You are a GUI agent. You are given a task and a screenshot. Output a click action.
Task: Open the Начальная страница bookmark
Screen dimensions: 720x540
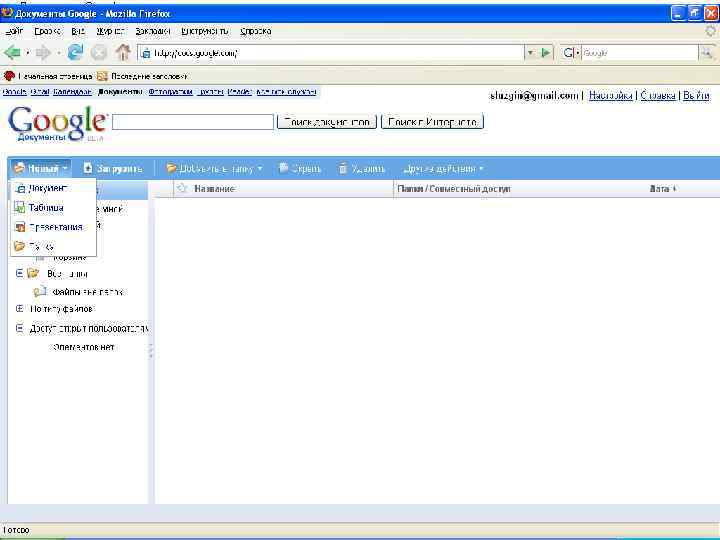pyautogui.click(x=48, y=76)
